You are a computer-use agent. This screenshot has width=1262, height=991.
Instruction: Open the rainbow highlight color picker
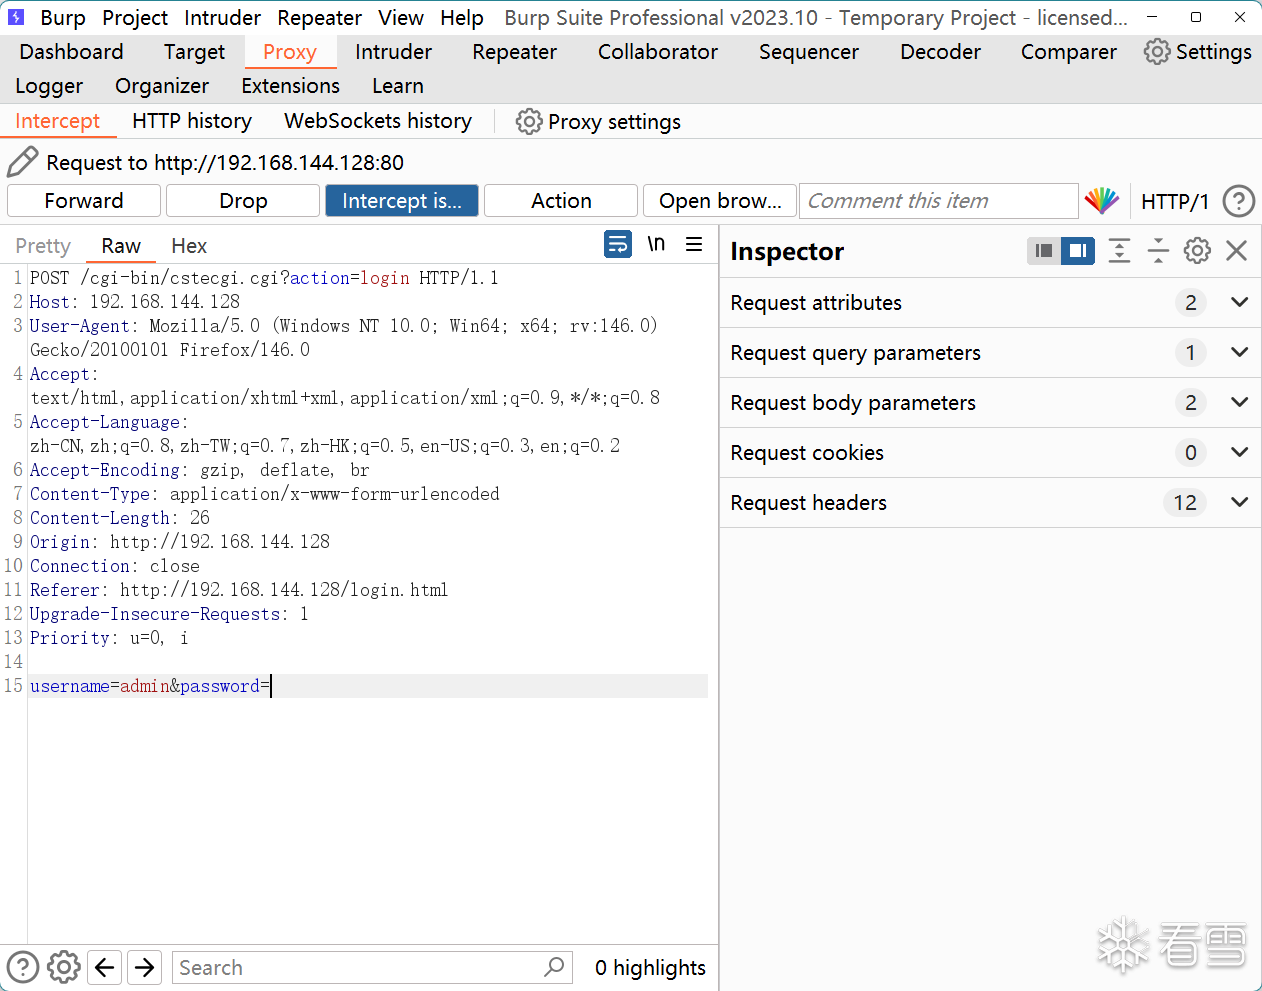coord(1102,201)
